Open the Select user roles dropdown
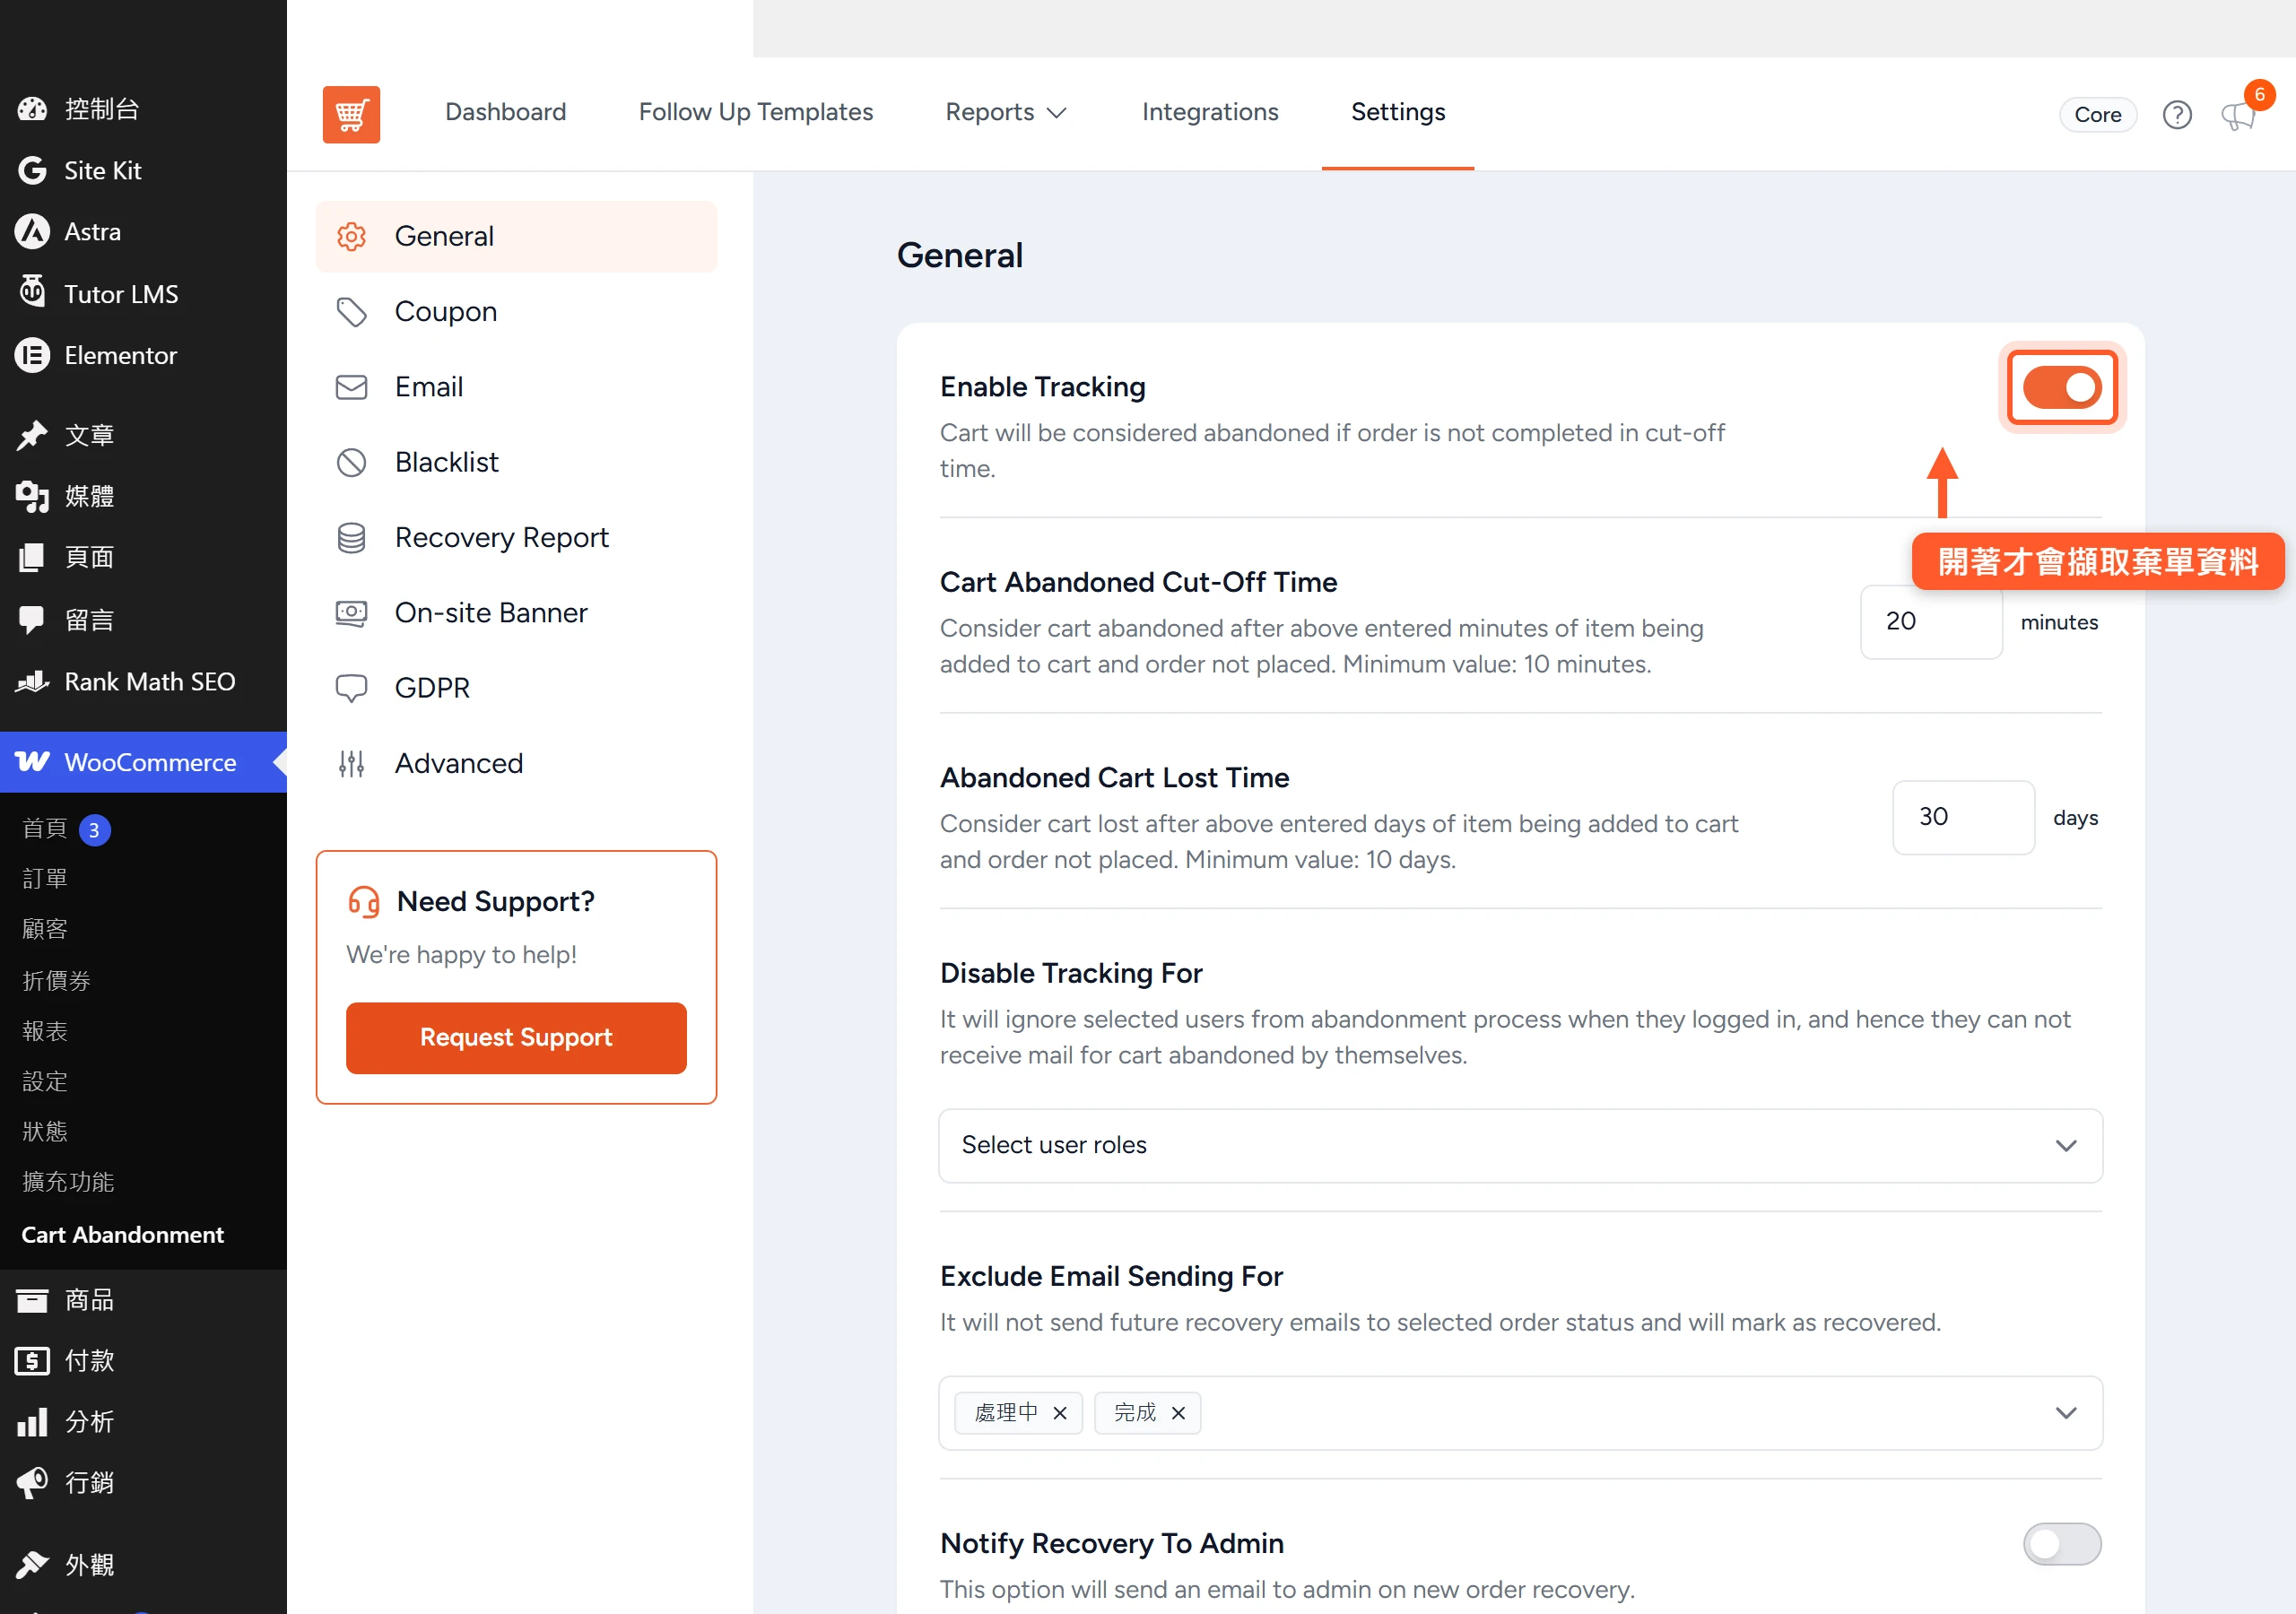2296x1614 pixels. 1520,1145
